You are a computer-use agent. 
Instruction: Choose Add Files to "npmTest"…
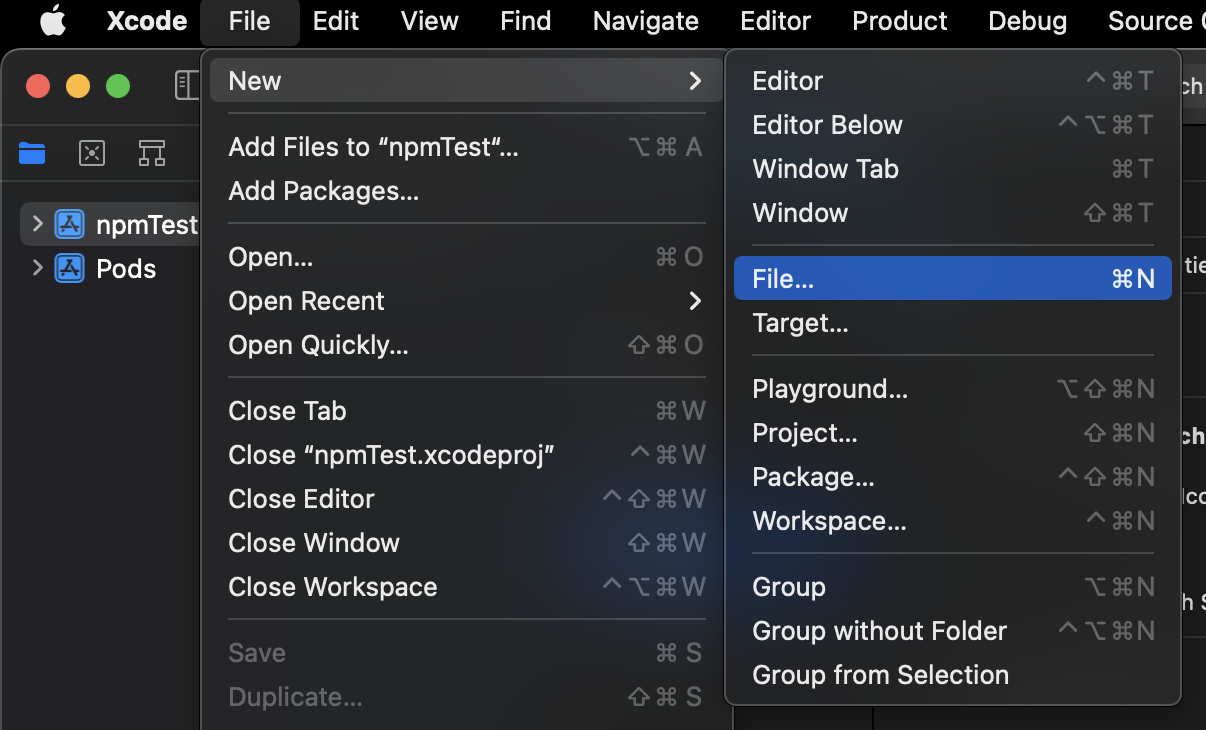466,147
